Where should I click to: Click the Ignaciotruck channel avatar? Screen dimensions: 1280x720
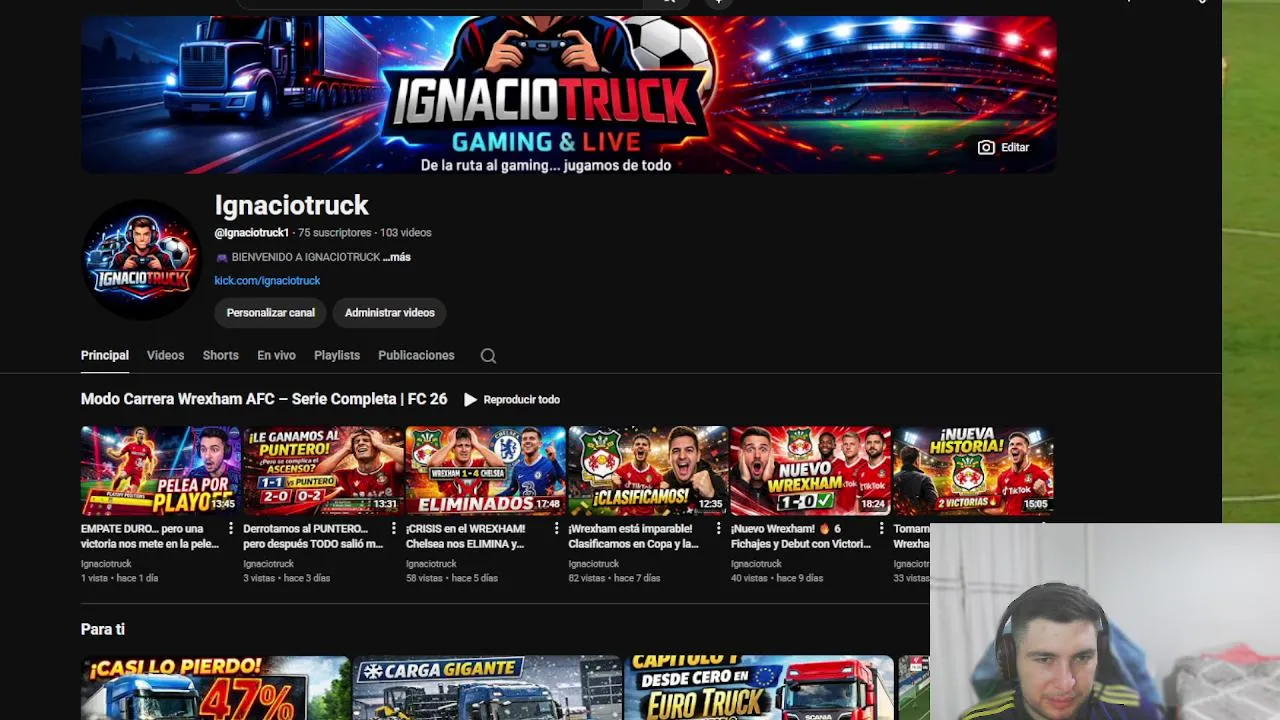coord(141,259)
